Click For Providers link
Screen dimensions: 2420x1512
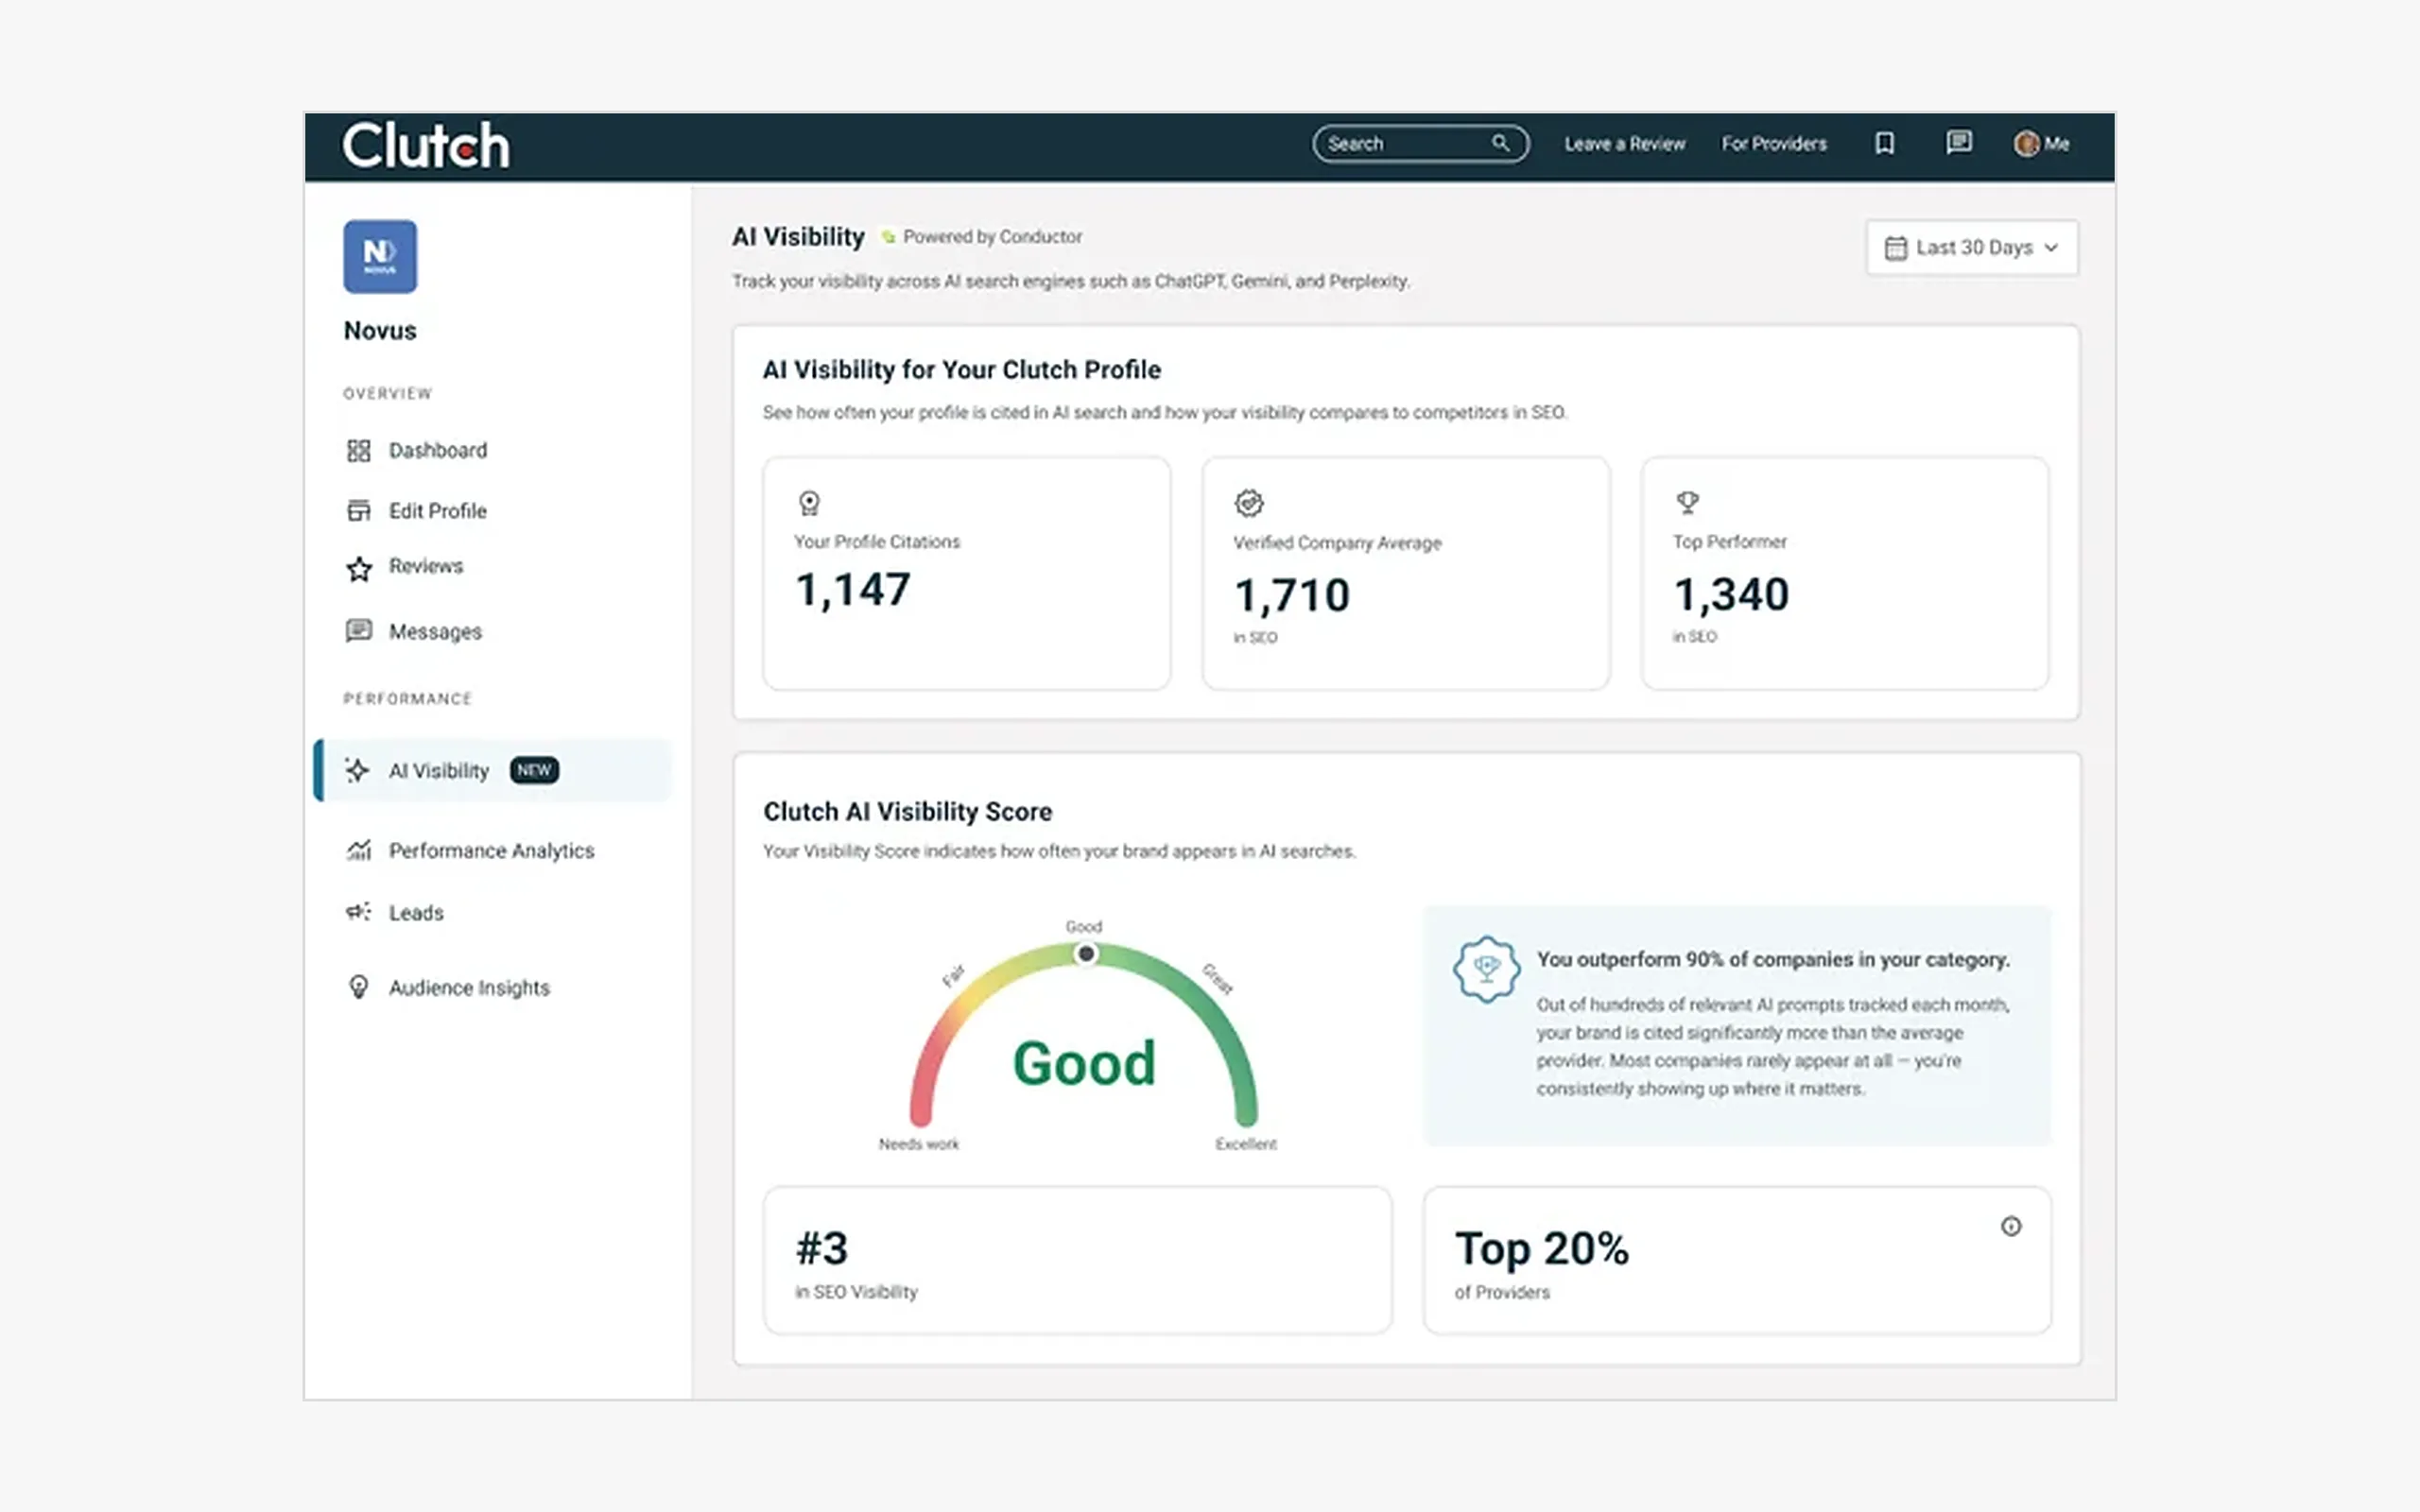[1774, 144]
